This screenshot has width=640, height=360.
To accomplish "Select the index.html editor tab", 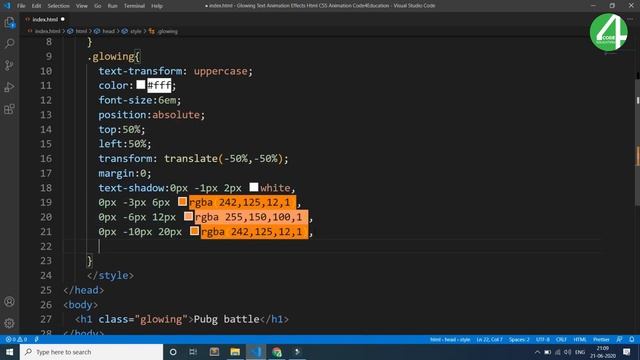I will pyautogui.click(x=45, y=19).
